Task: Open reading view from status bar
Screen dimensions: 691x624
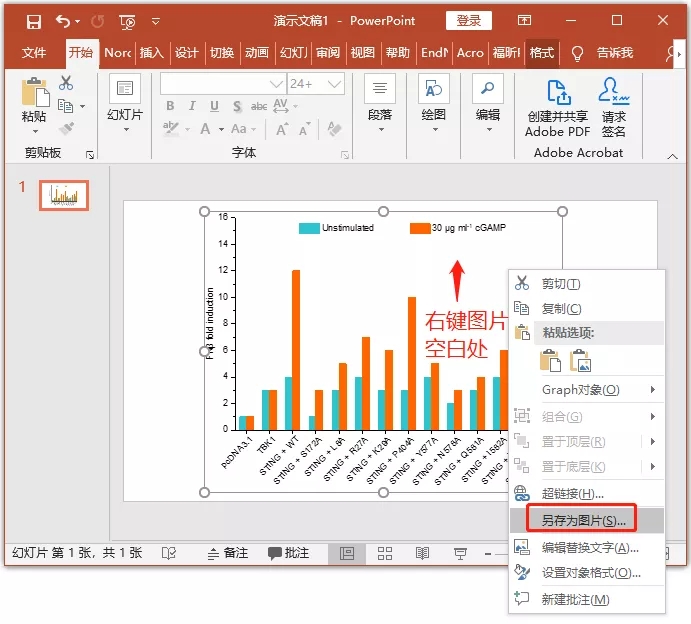Action: [422, 553]
